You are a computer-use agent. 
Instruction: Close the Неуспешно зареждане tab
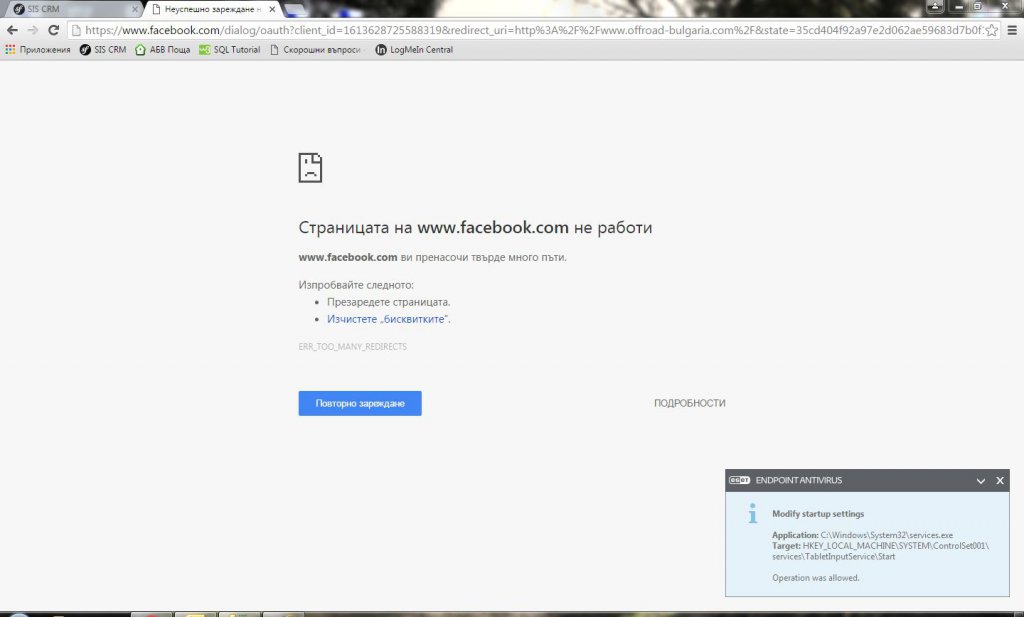pos(272,9)
